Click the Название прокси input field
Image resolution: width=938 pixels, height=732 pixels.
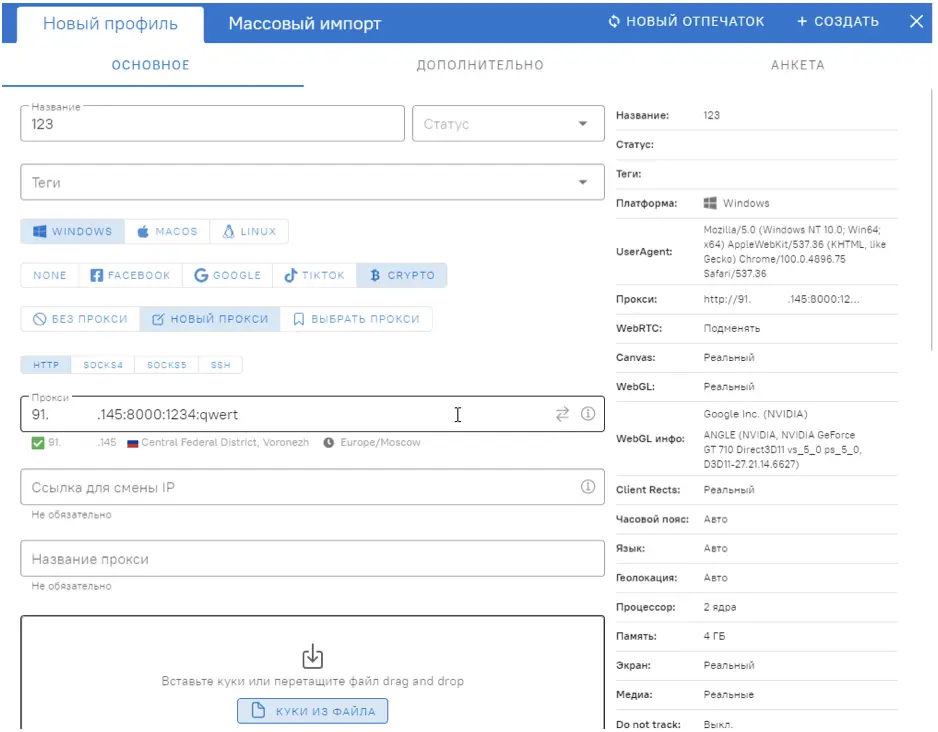click(312, 559)
